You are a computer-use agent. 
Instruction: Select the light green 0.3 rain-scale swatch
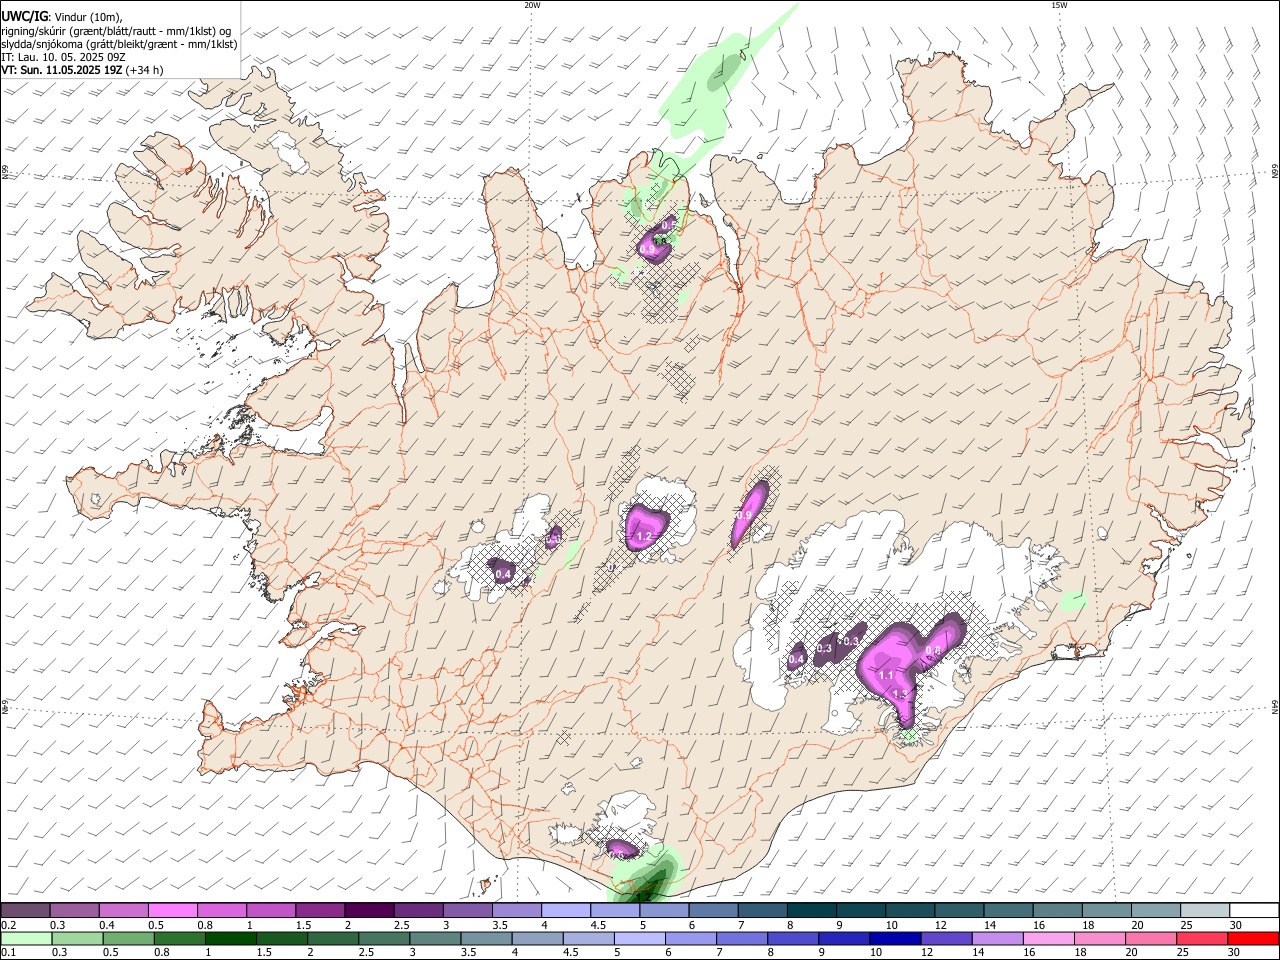(x=76, y=939)
